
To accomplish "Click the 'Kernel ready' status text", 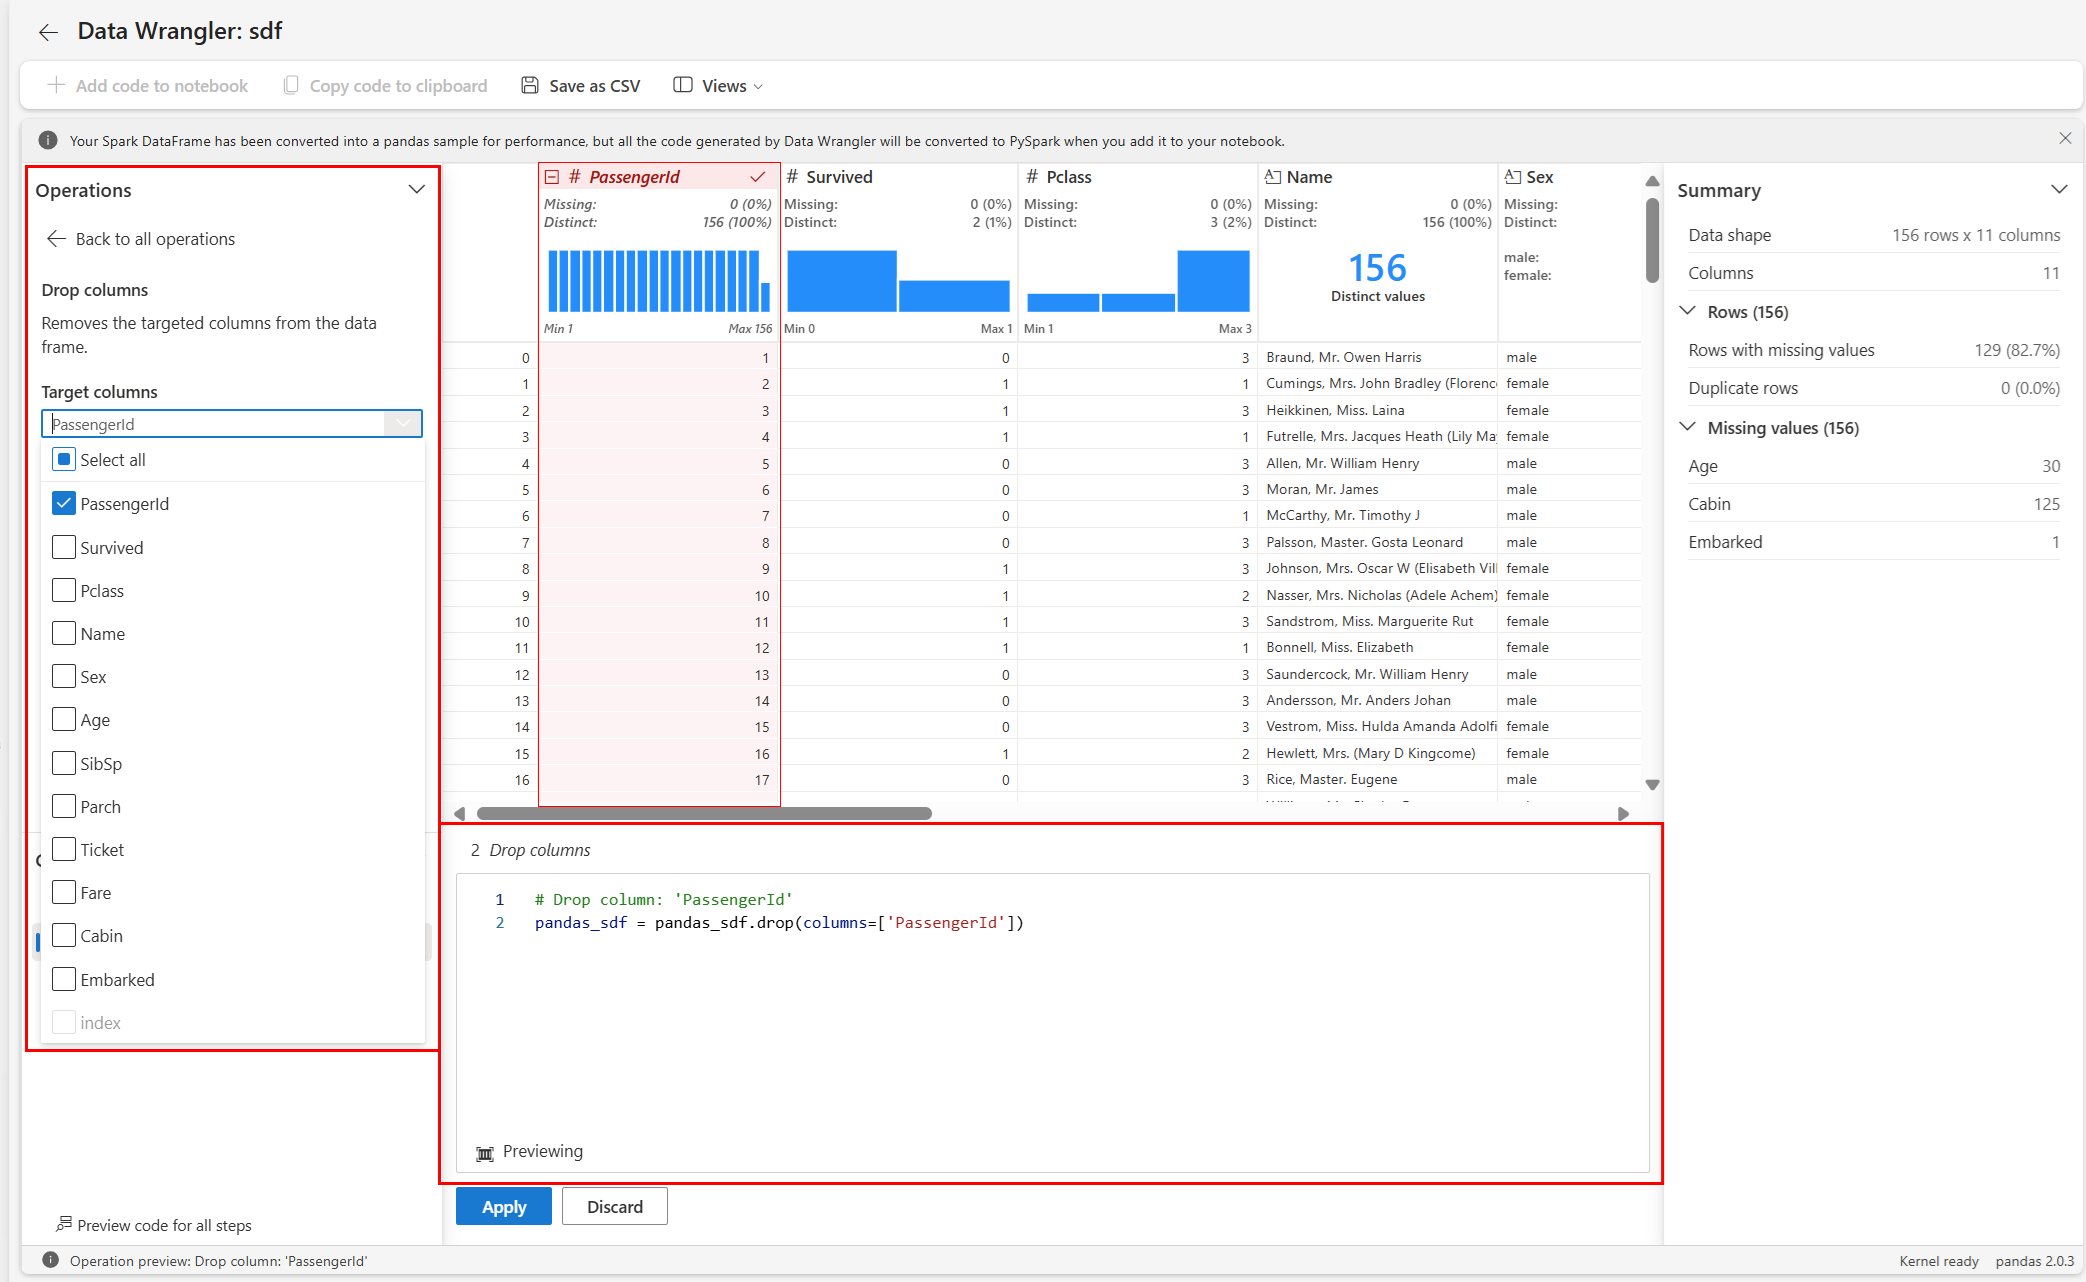I will pos(1938,1261).
